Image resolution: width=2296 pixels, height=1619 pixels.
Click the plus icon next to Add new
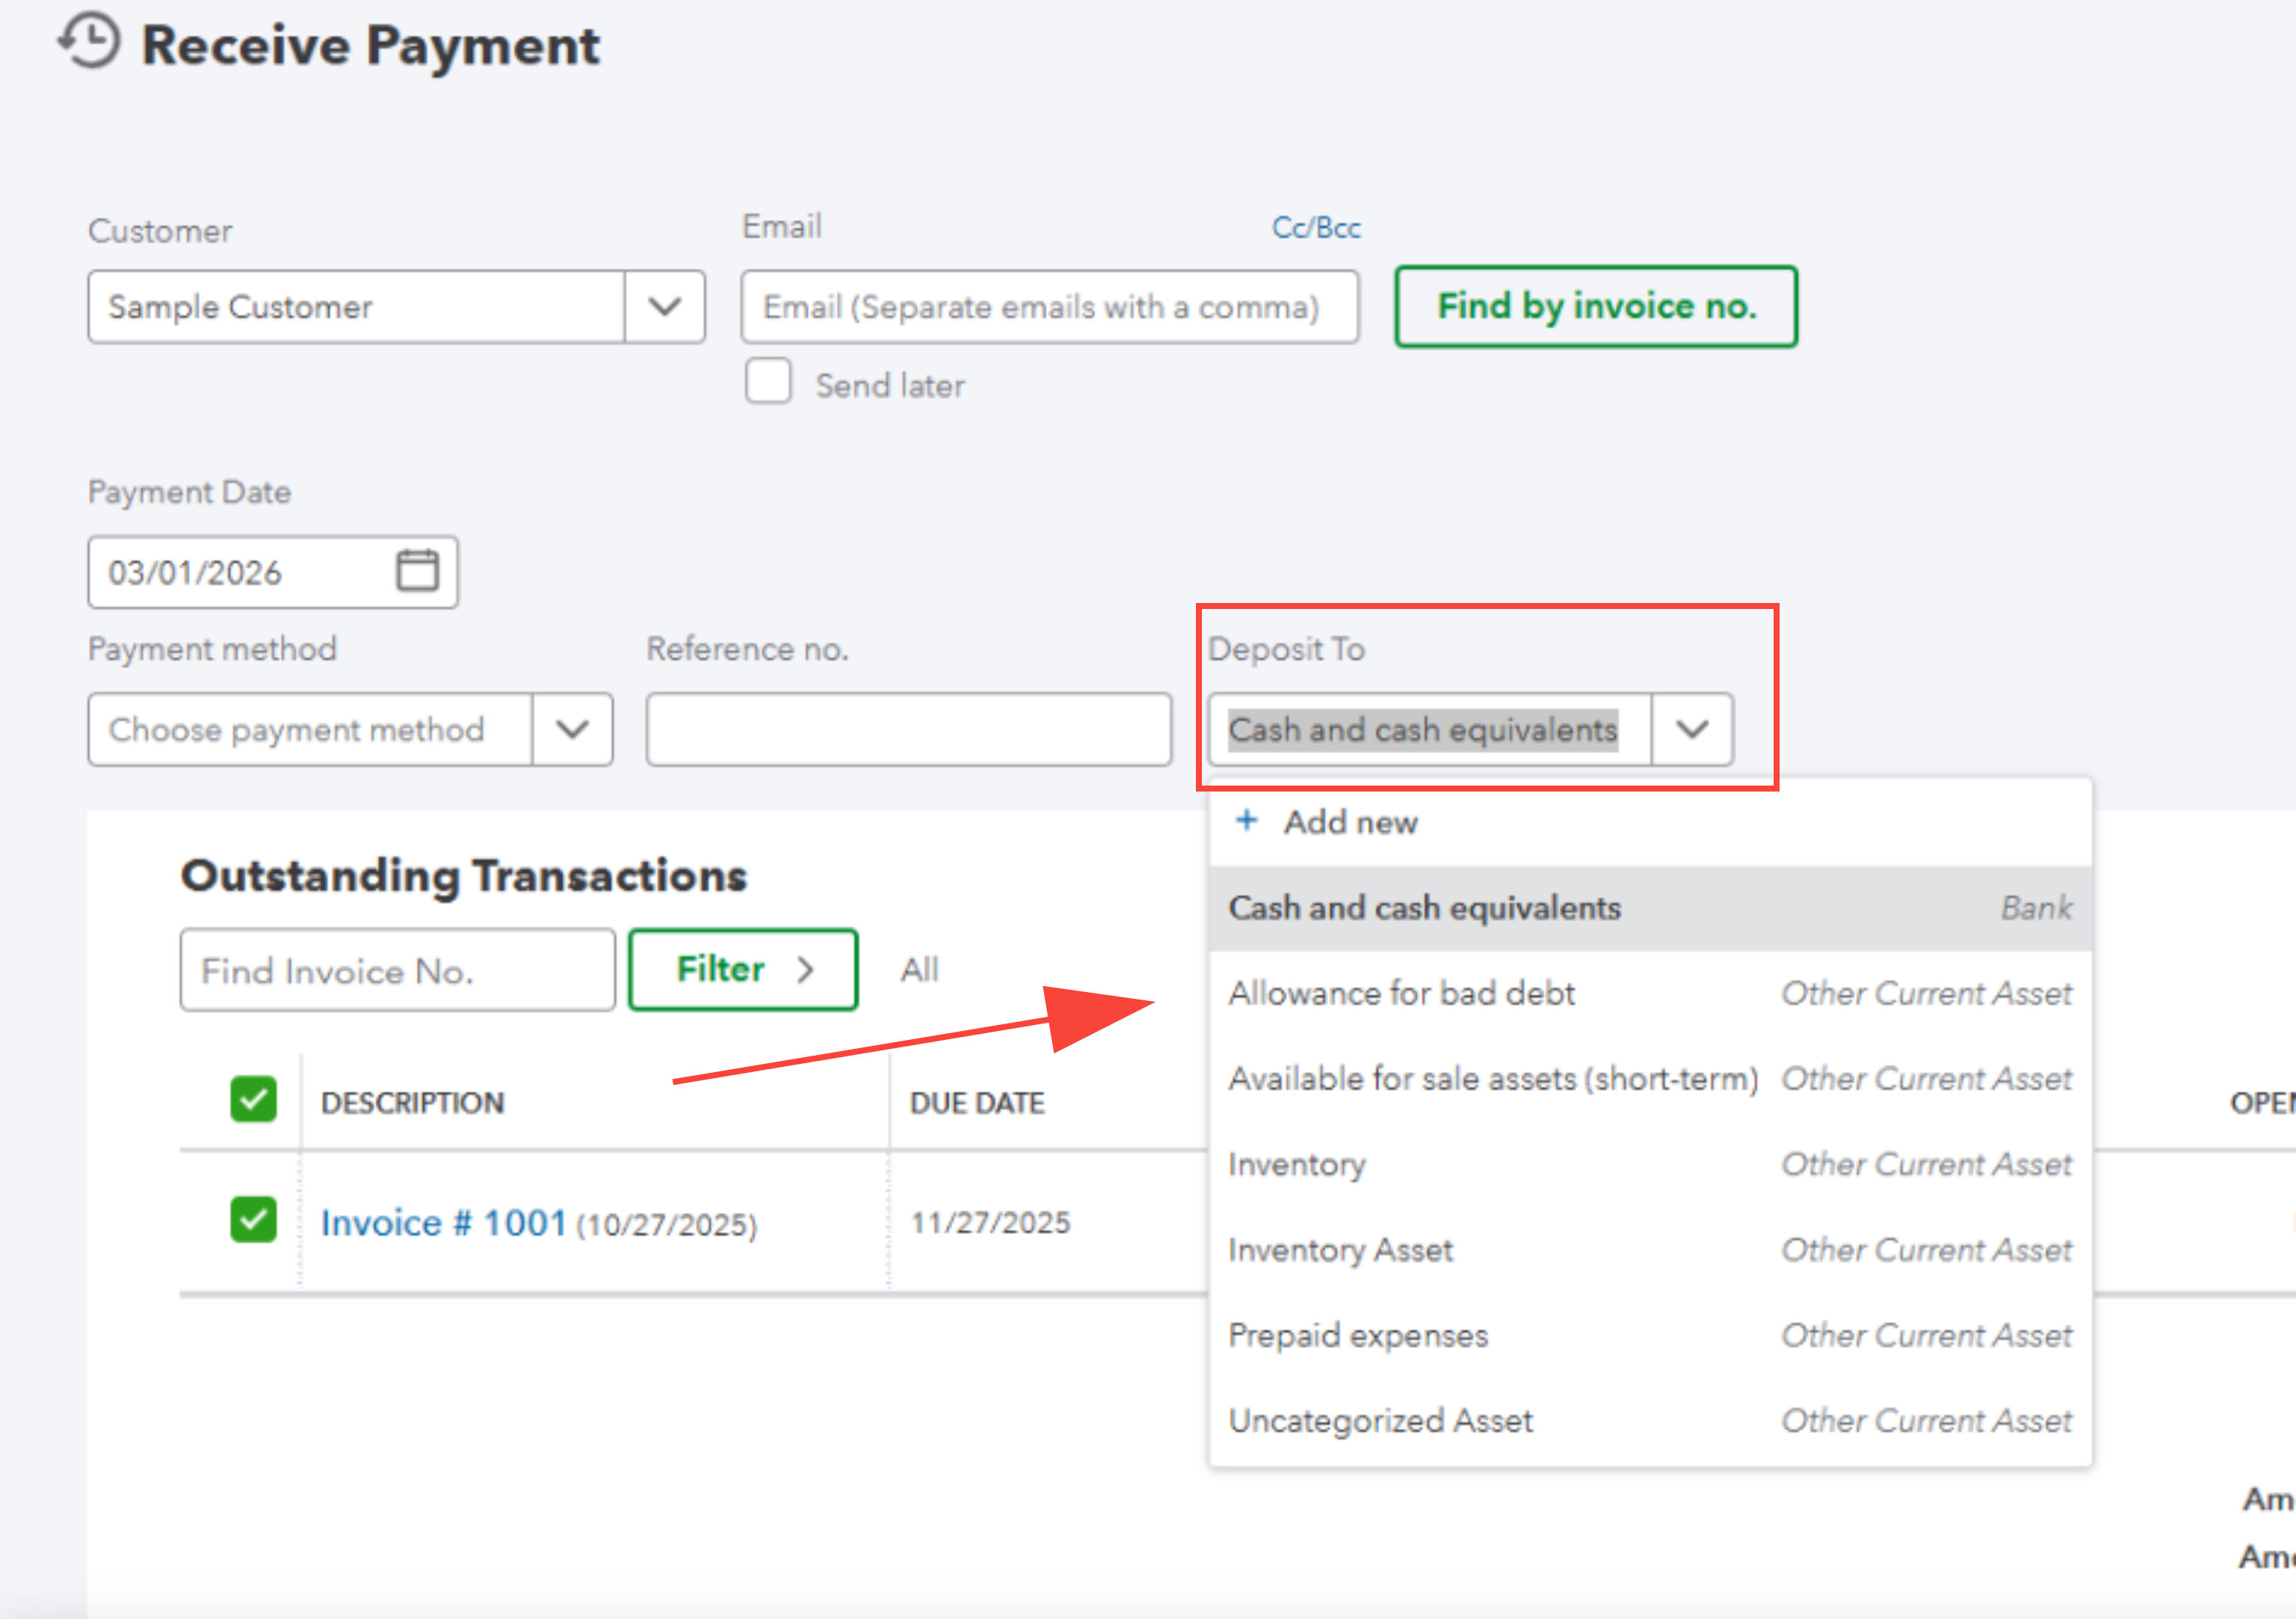tap(1246, 821)
